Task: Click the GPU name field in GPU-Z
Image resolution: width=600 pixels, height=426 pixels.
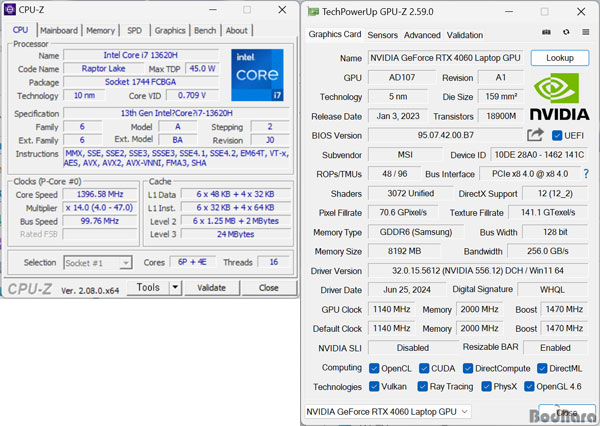Action: click(445, 58)
